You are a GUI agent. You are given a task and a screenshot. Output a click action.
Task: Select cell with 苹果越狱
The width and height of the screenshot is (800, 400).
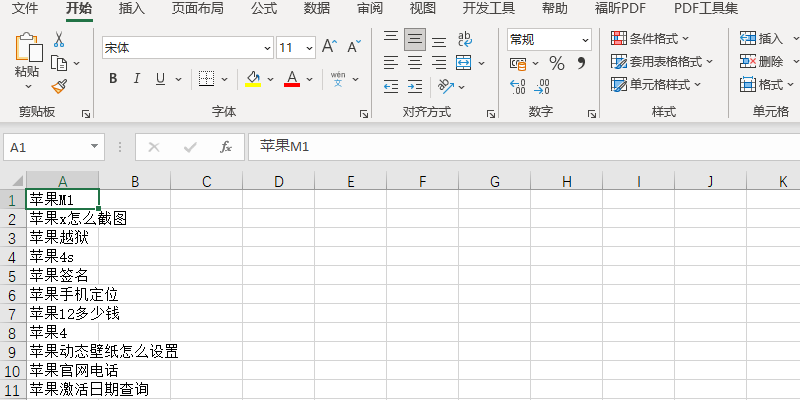62,238
